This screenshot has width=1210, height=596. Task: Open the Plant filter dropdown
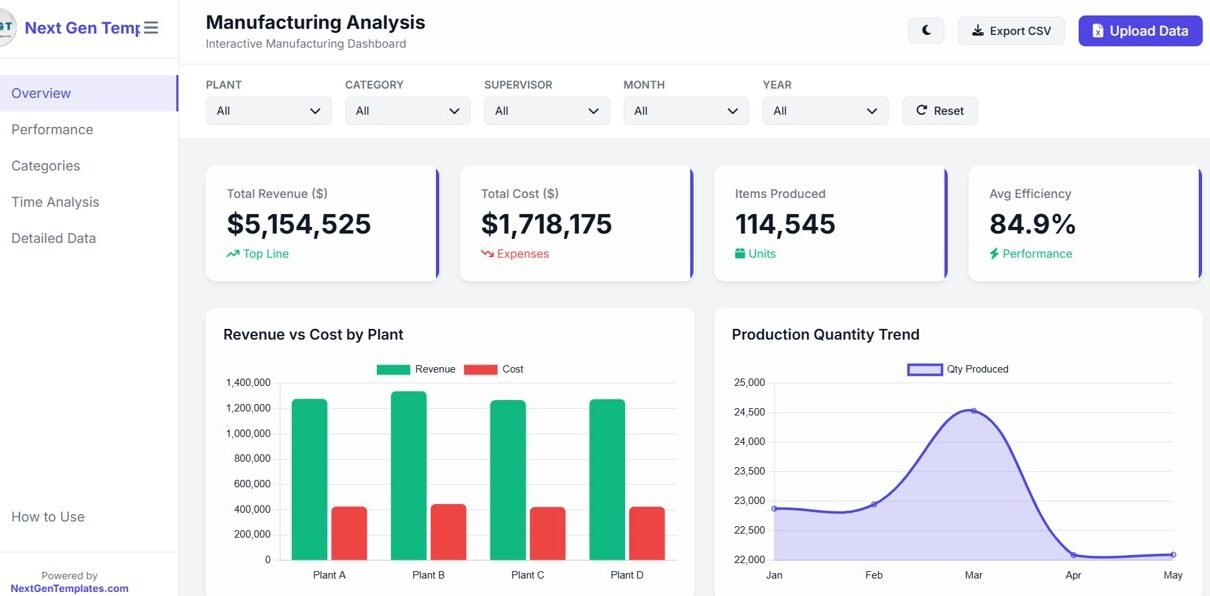click(x=268, y=111)
